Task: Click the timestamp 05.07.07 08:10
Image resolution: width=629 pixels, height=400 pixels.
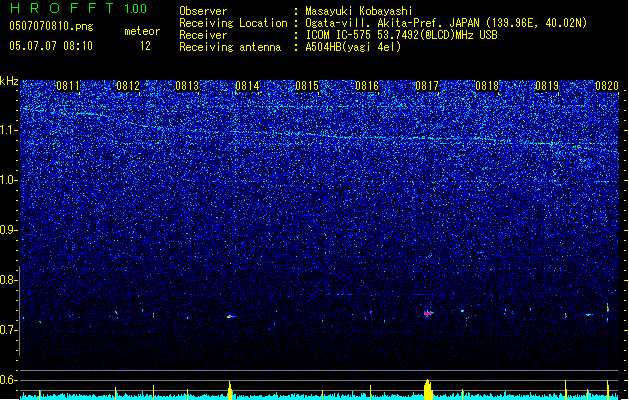Action: tap(51, 46)
